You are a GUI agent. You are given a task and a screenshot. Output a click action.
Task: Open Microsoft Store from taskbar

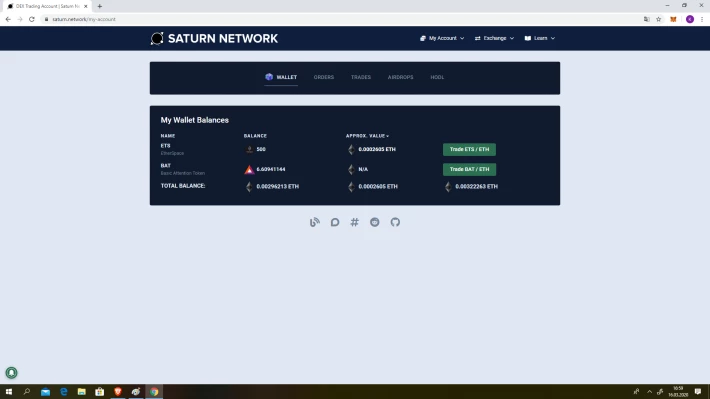(x=100, y=392)
